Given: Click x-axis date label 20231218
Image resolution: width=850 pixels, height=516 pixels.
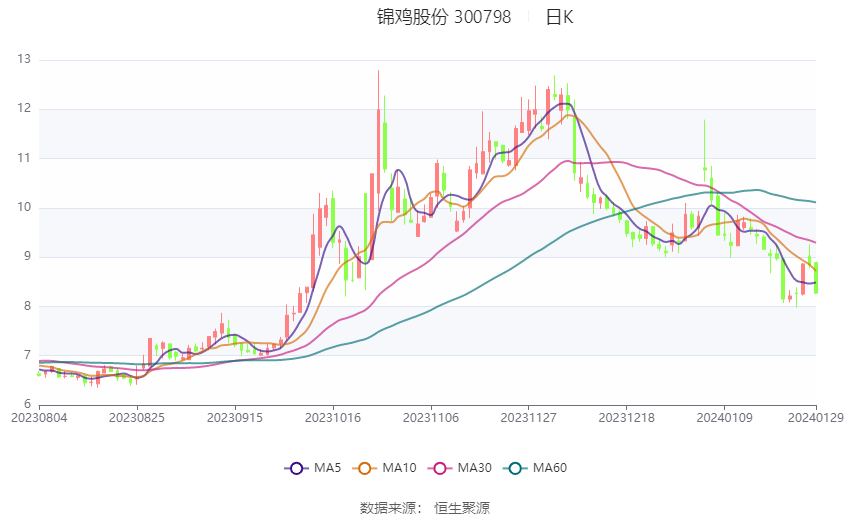Looking at the screenshot, I should [x=626, y=418].
